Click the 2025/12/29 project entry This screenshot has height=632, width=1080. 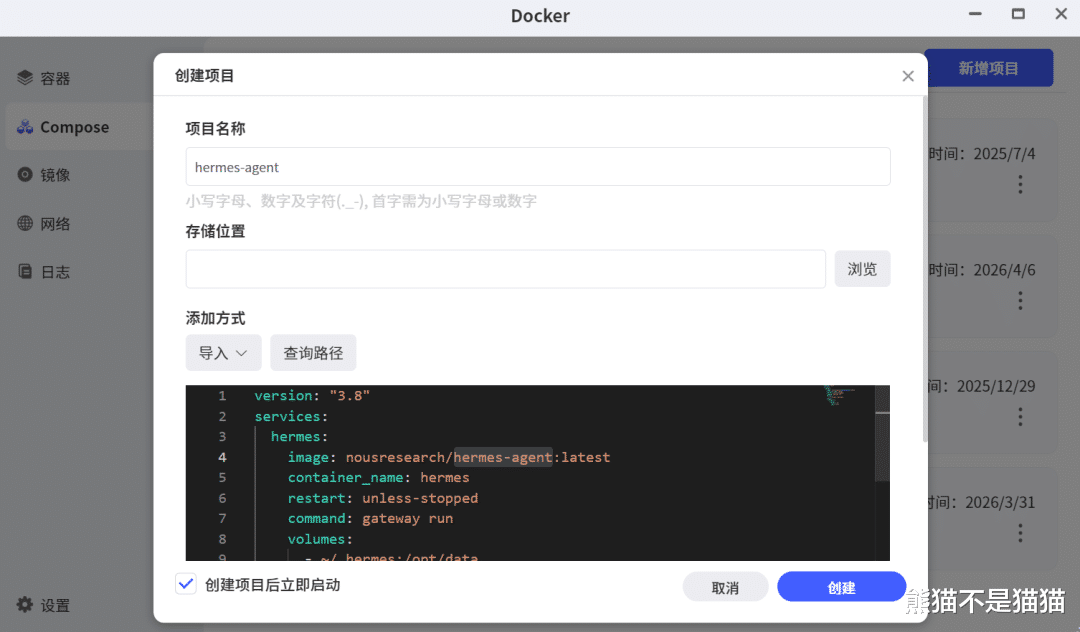(992, 401)
